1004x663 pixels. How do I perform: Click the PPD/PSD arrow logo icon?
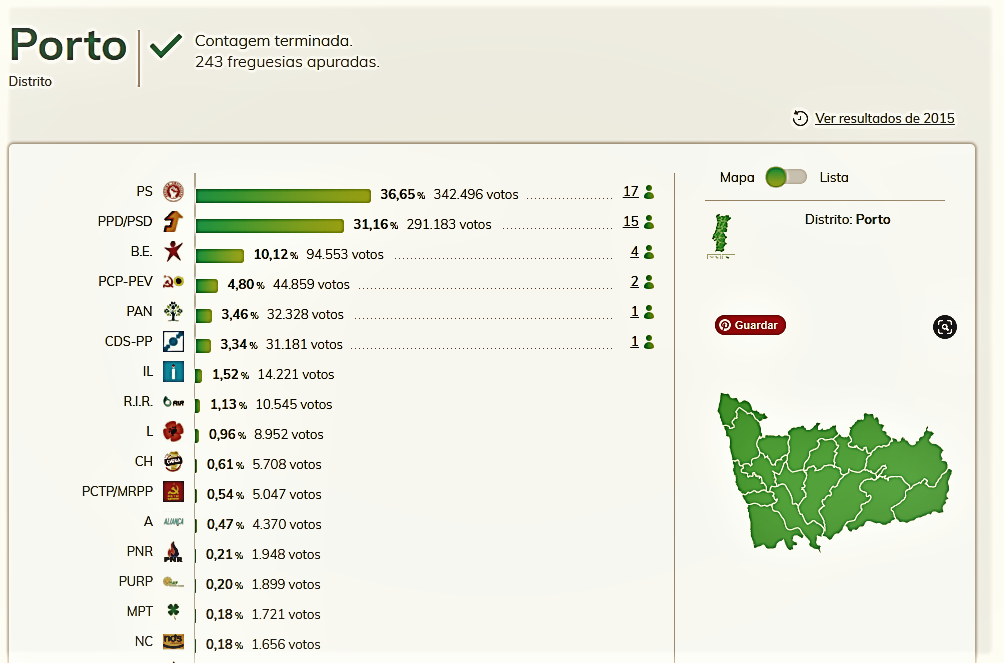tap(173, 222)
